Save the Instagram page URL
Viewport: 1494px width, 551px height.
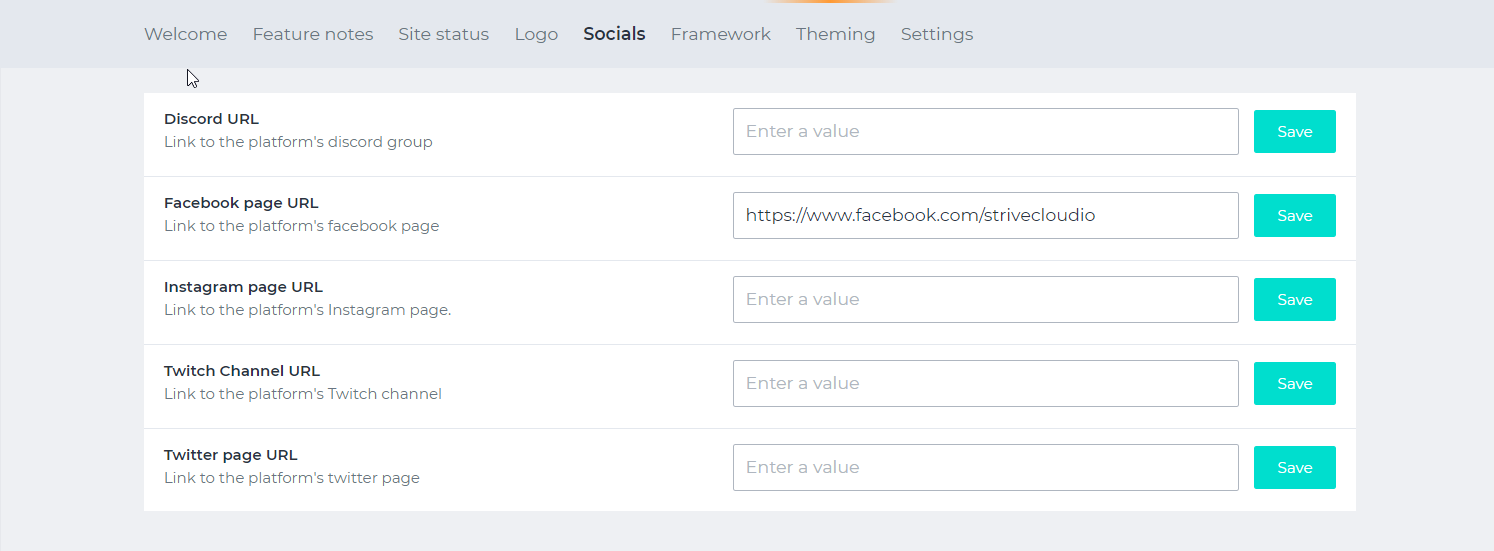click(1294, 300)
